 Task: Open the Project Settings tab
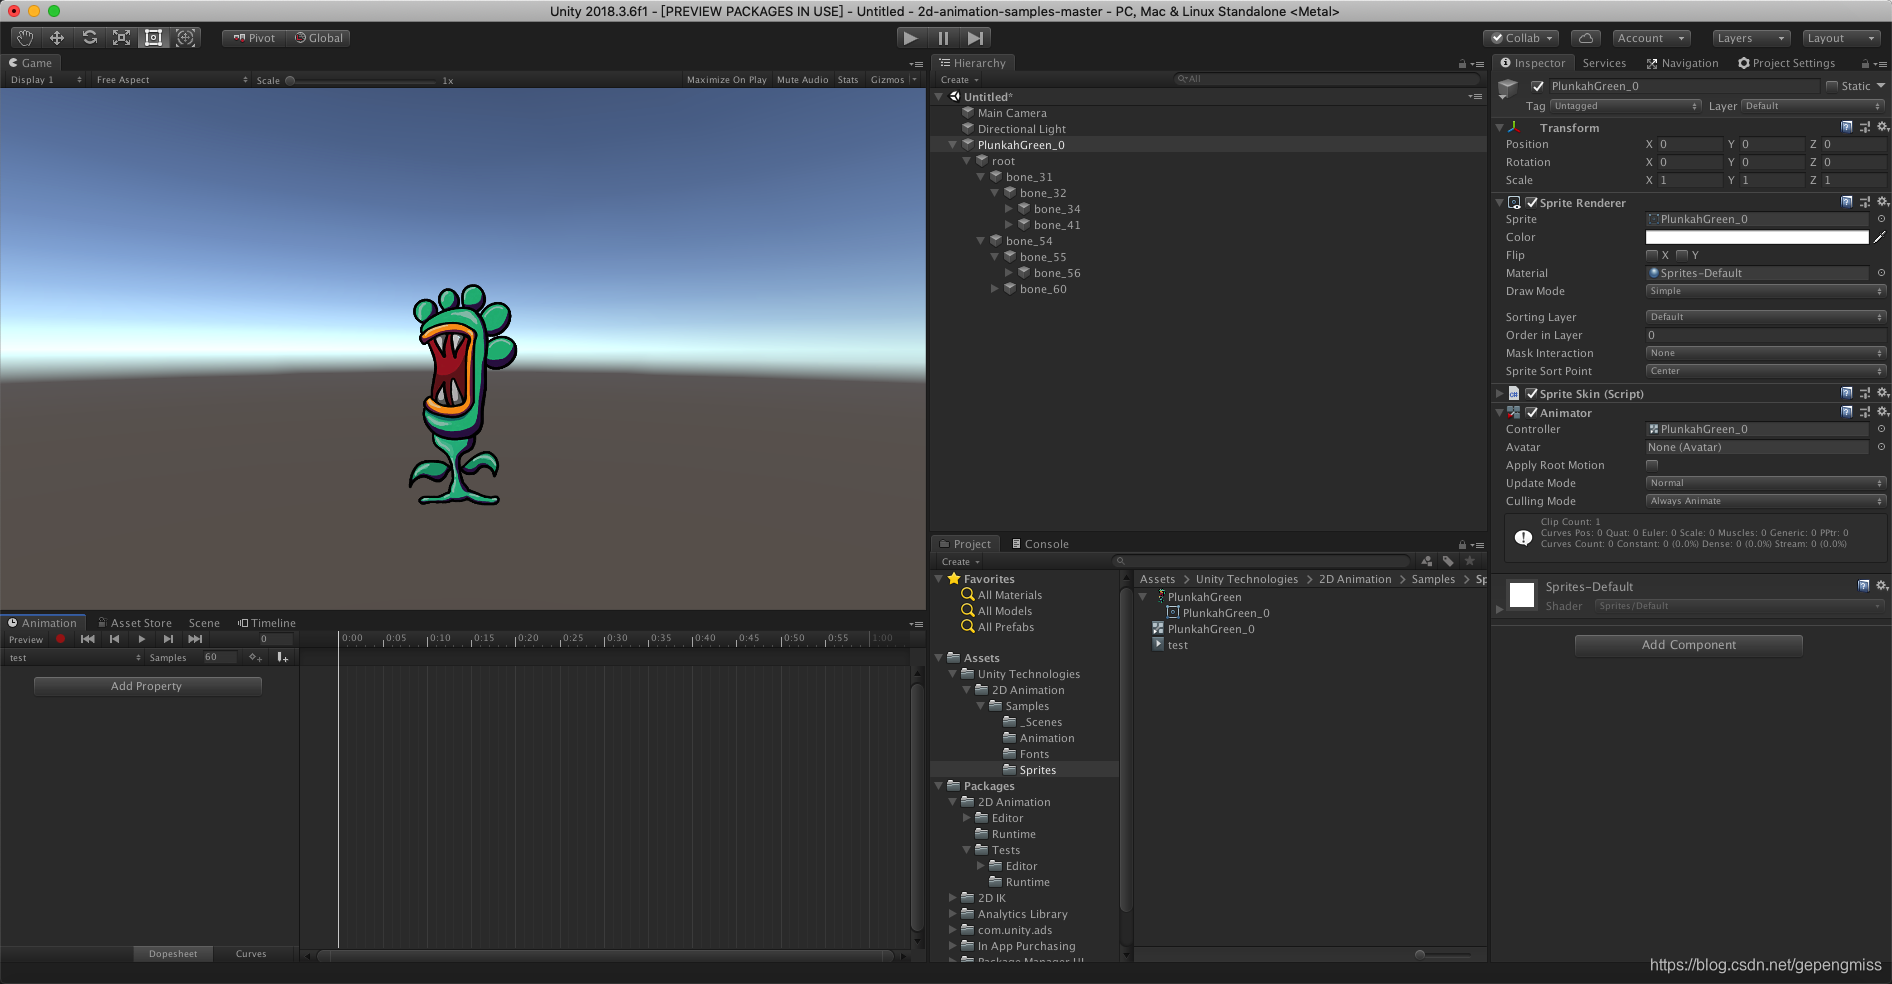(x=1787, y=63)
